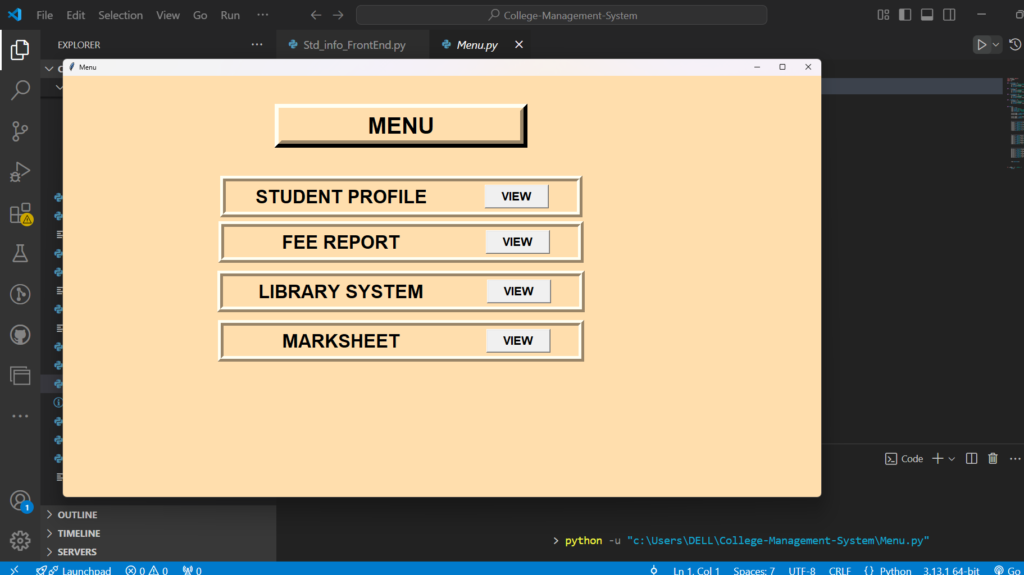Image resolution: width=1024 pixels, height=575 pixels.
Task: Open the Testing flask view
Action: (20, 254)
